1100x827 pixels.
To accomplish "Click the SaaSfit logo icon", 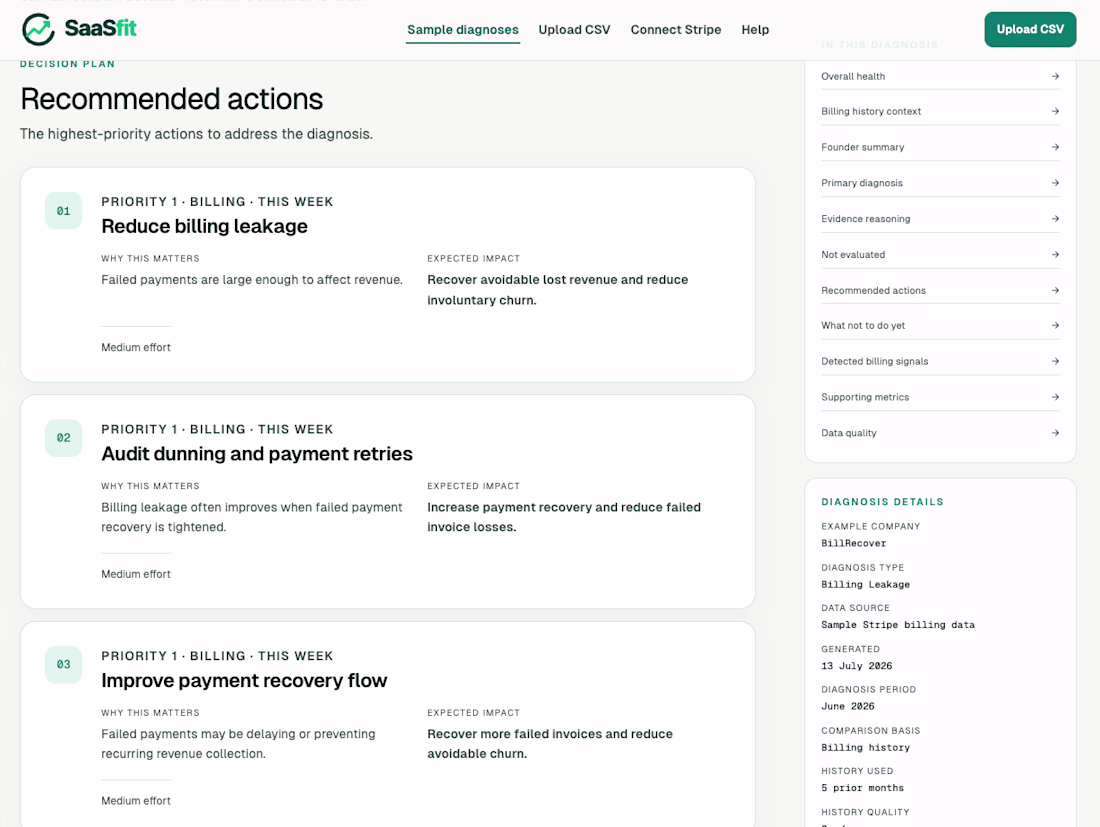I will pyautogui.click(x=38, y=29).
